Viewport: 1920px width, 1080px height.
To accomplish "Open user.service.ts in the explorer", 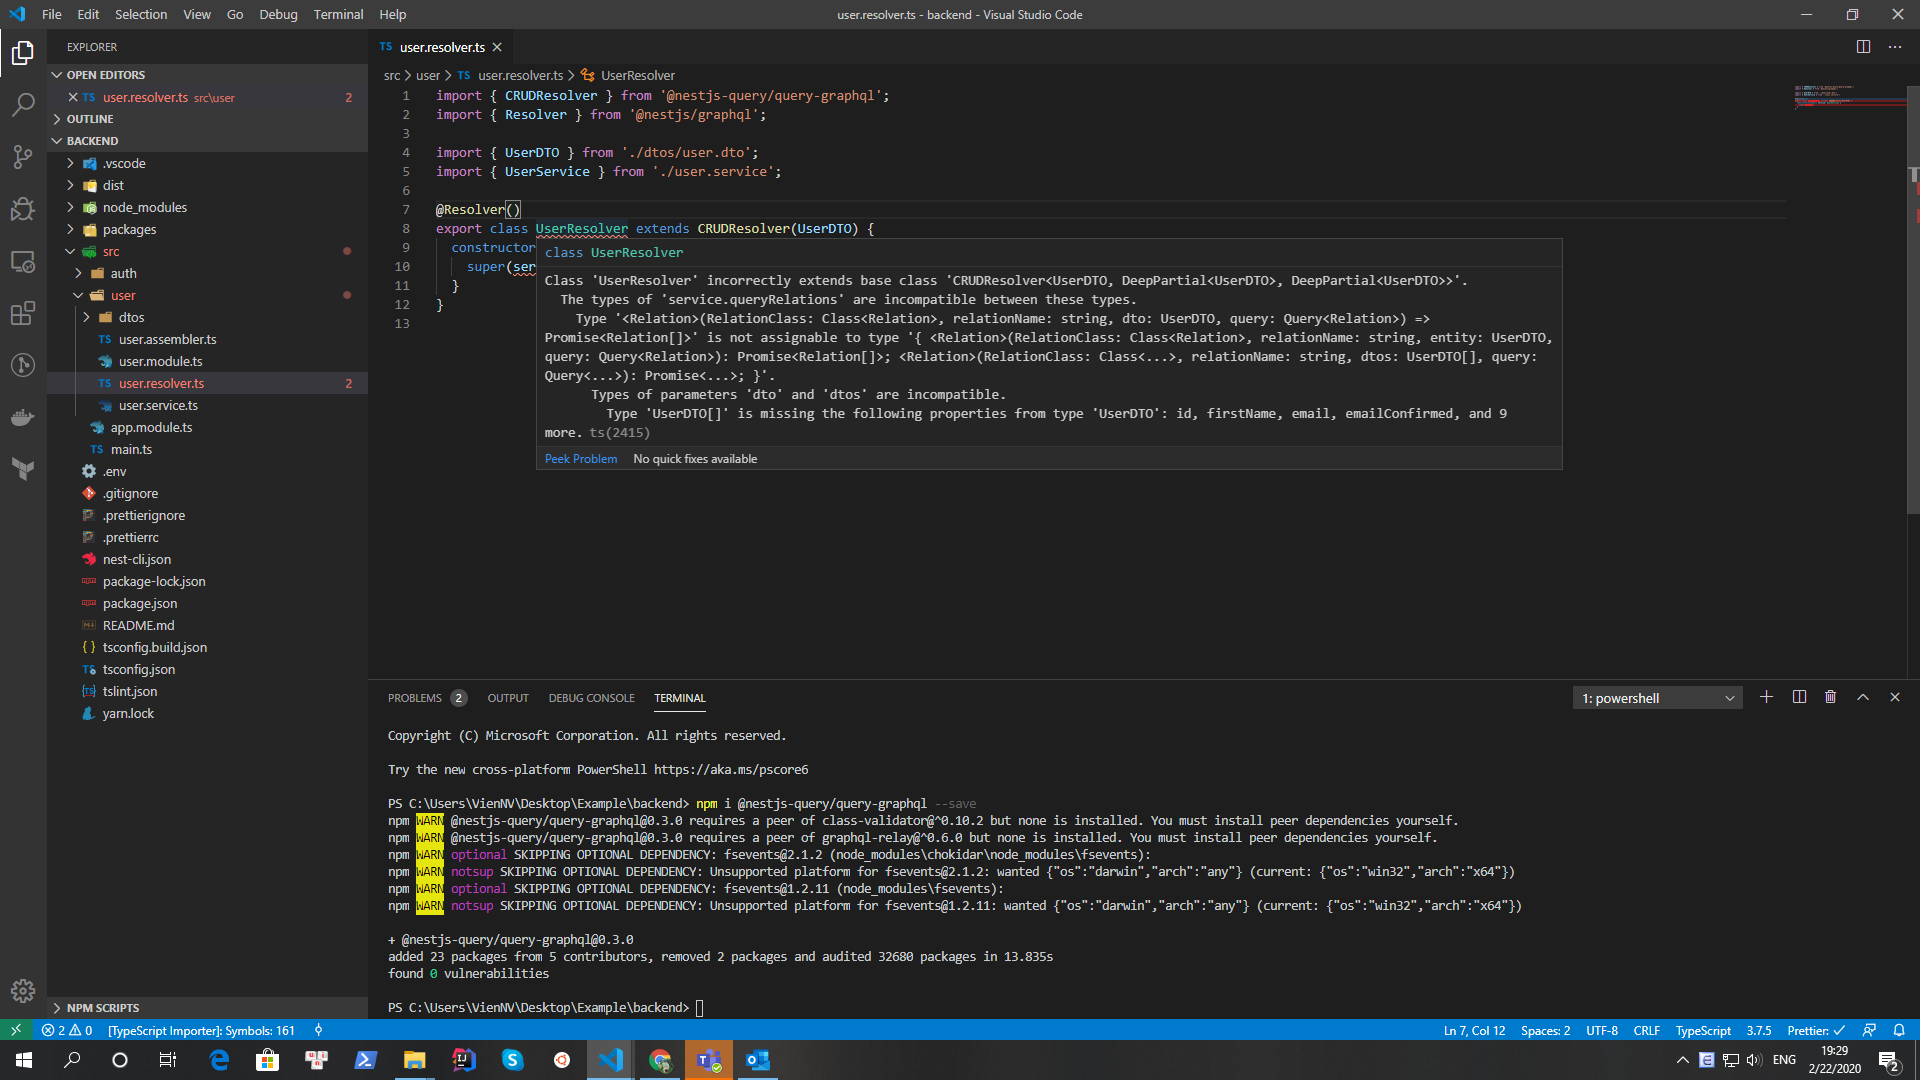I will [158, 405].
